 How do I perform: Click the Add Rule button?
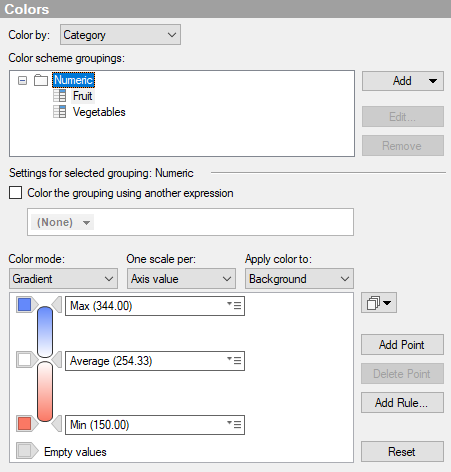pos(402,403)
